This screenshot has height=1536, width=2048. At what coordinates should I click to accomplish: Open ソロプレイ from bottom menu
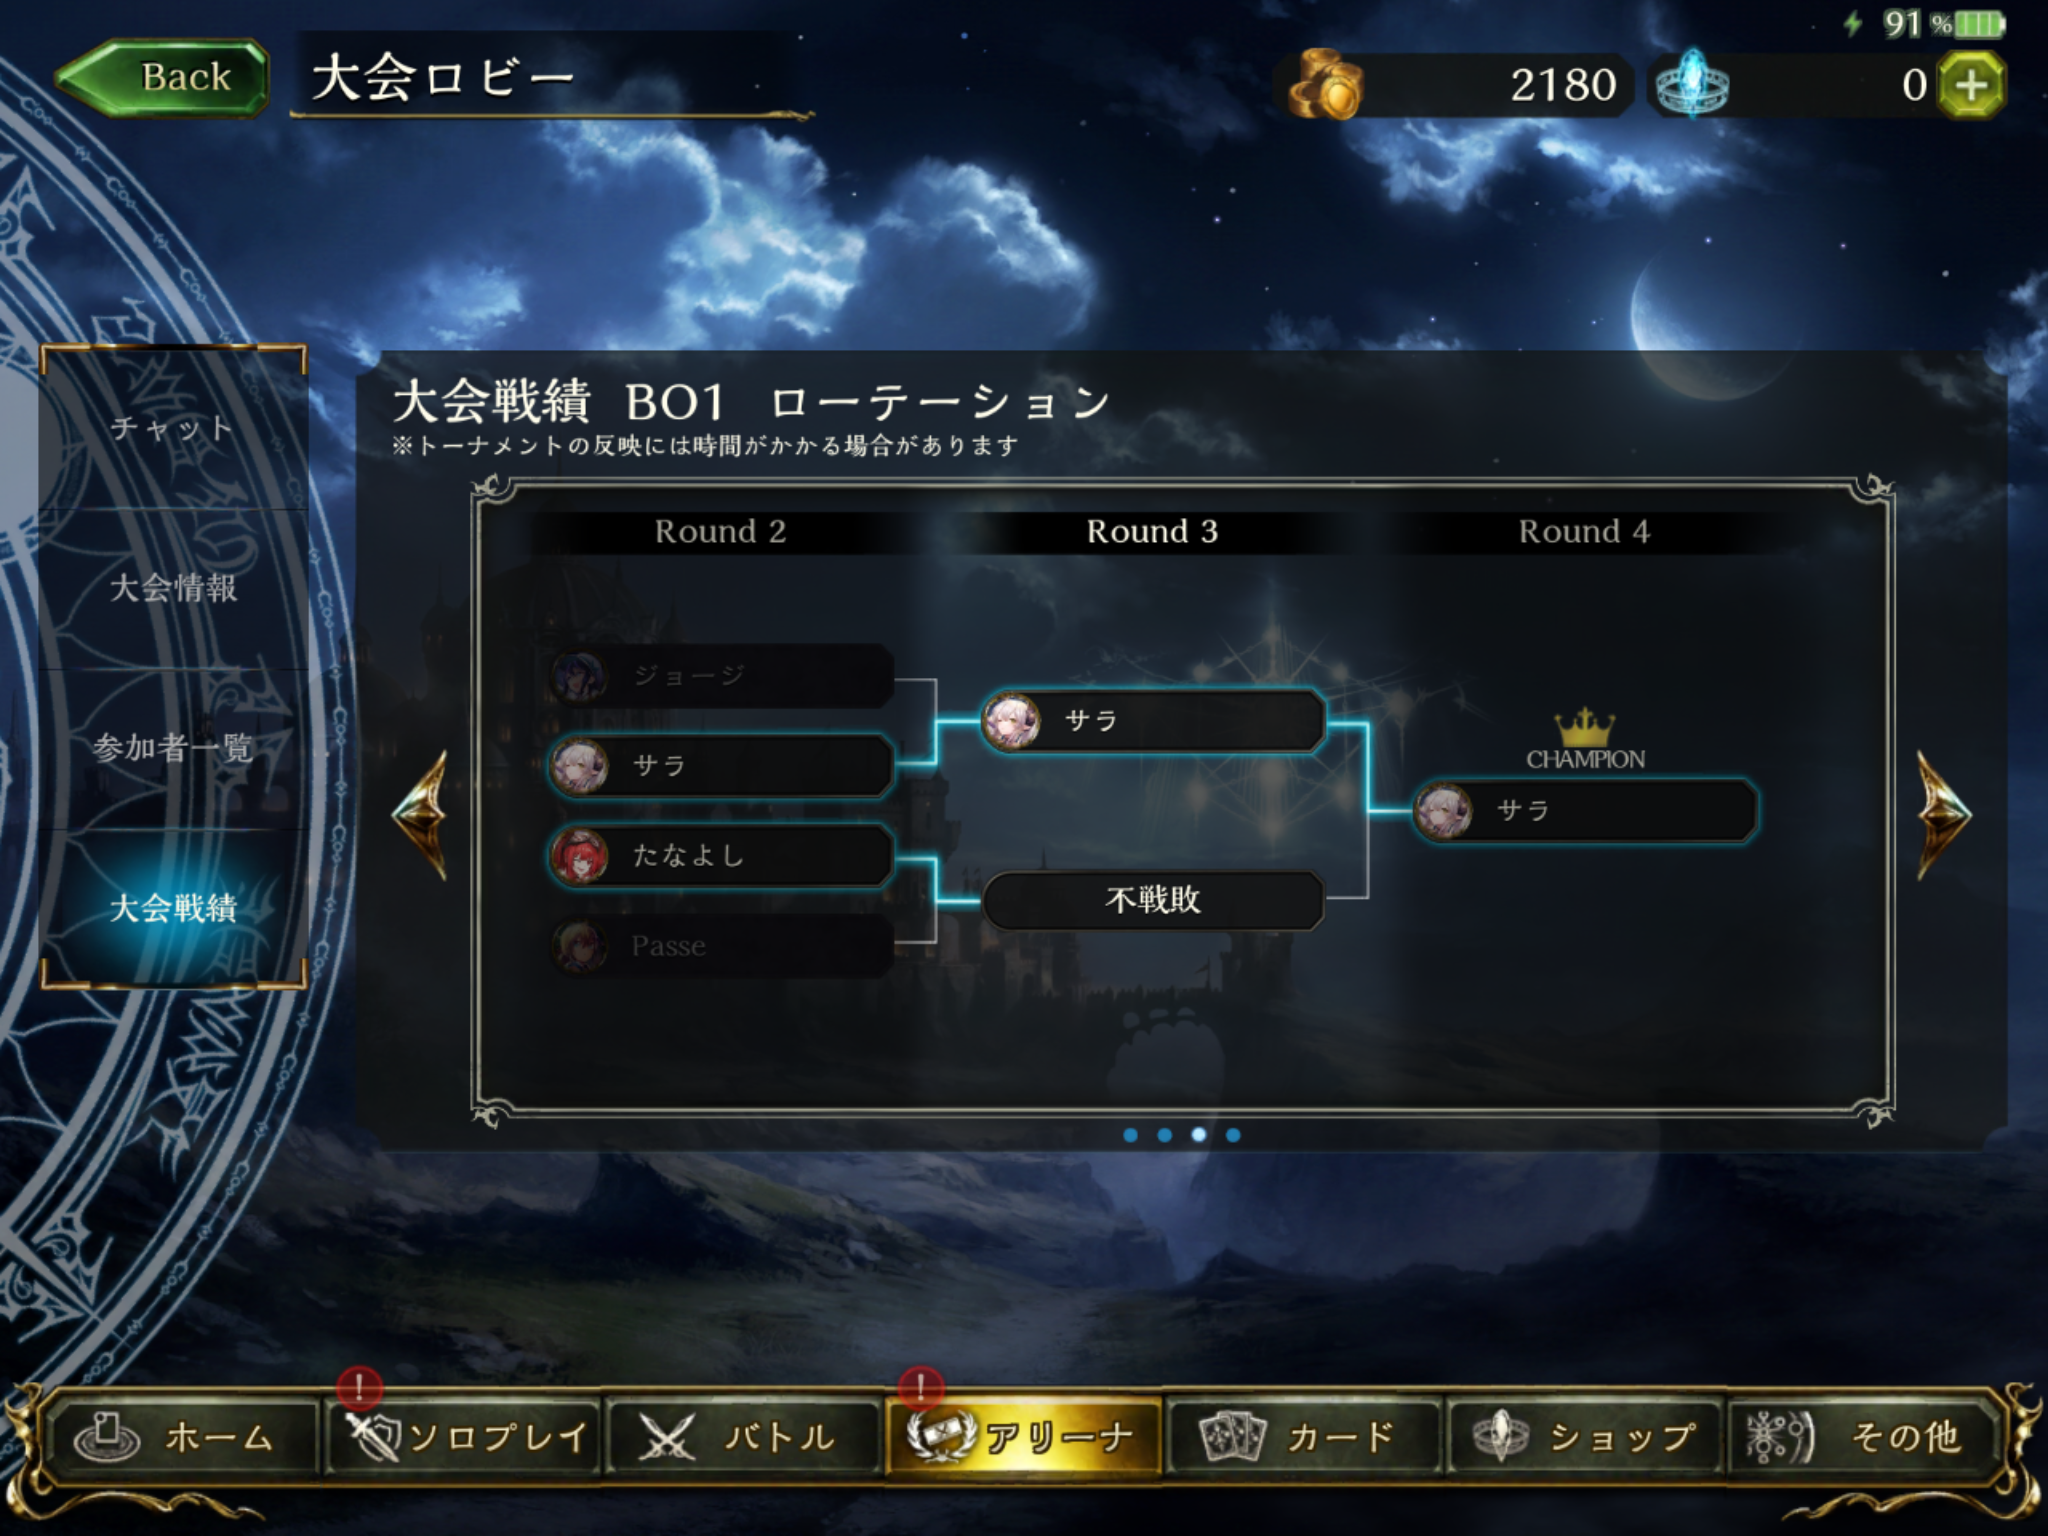pyautogui.click(x=464, y=1437)
